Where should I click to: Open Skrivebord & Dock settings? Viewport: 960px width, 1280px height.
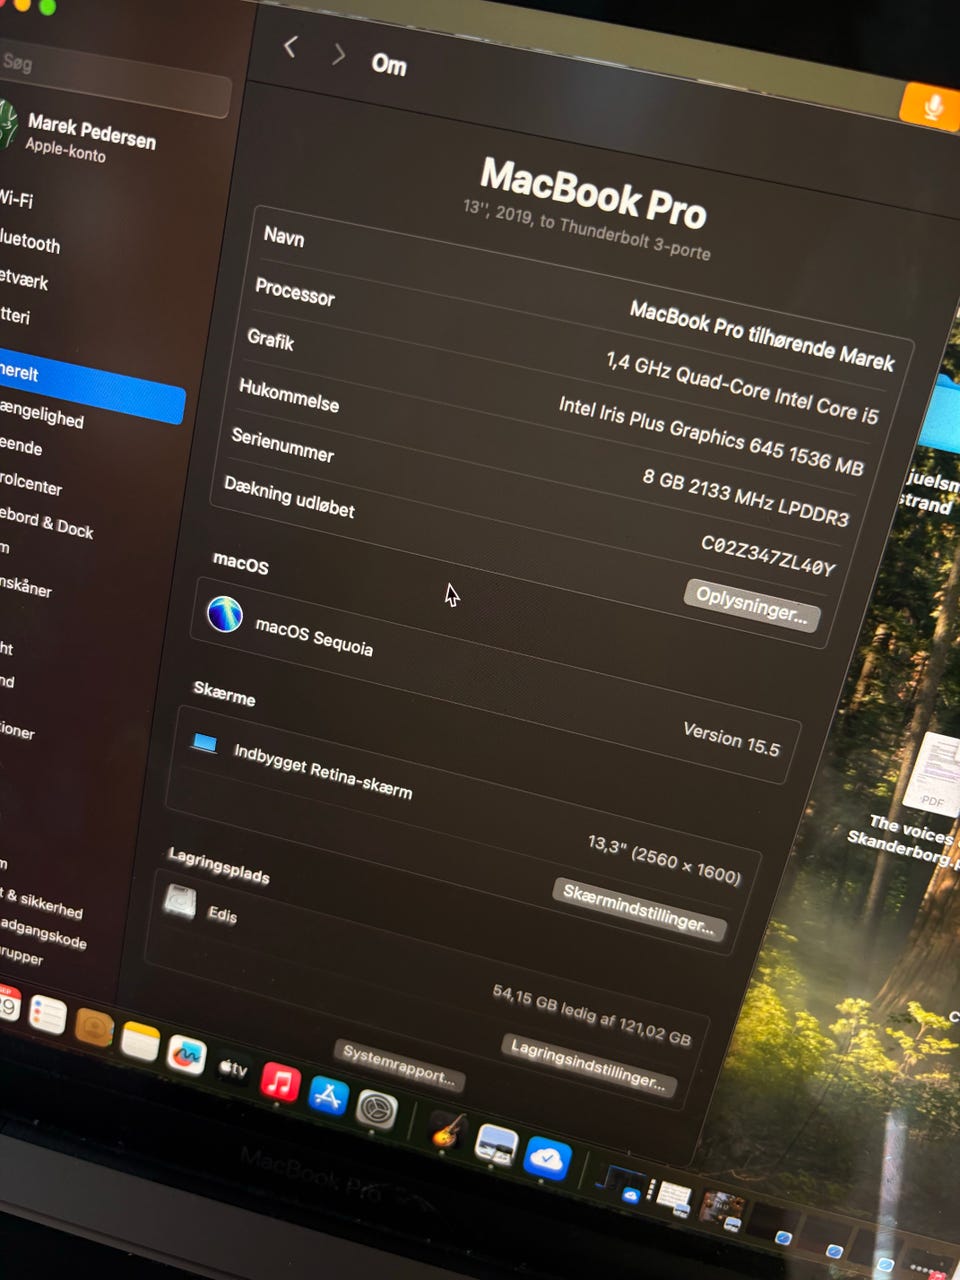click(47, 522)
